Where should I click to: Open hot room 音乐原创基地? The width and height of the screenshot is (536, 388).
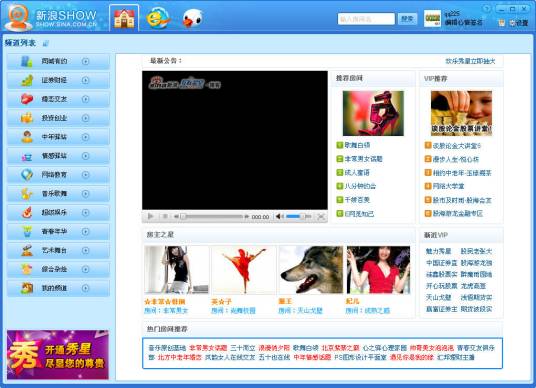click(167, 348)
